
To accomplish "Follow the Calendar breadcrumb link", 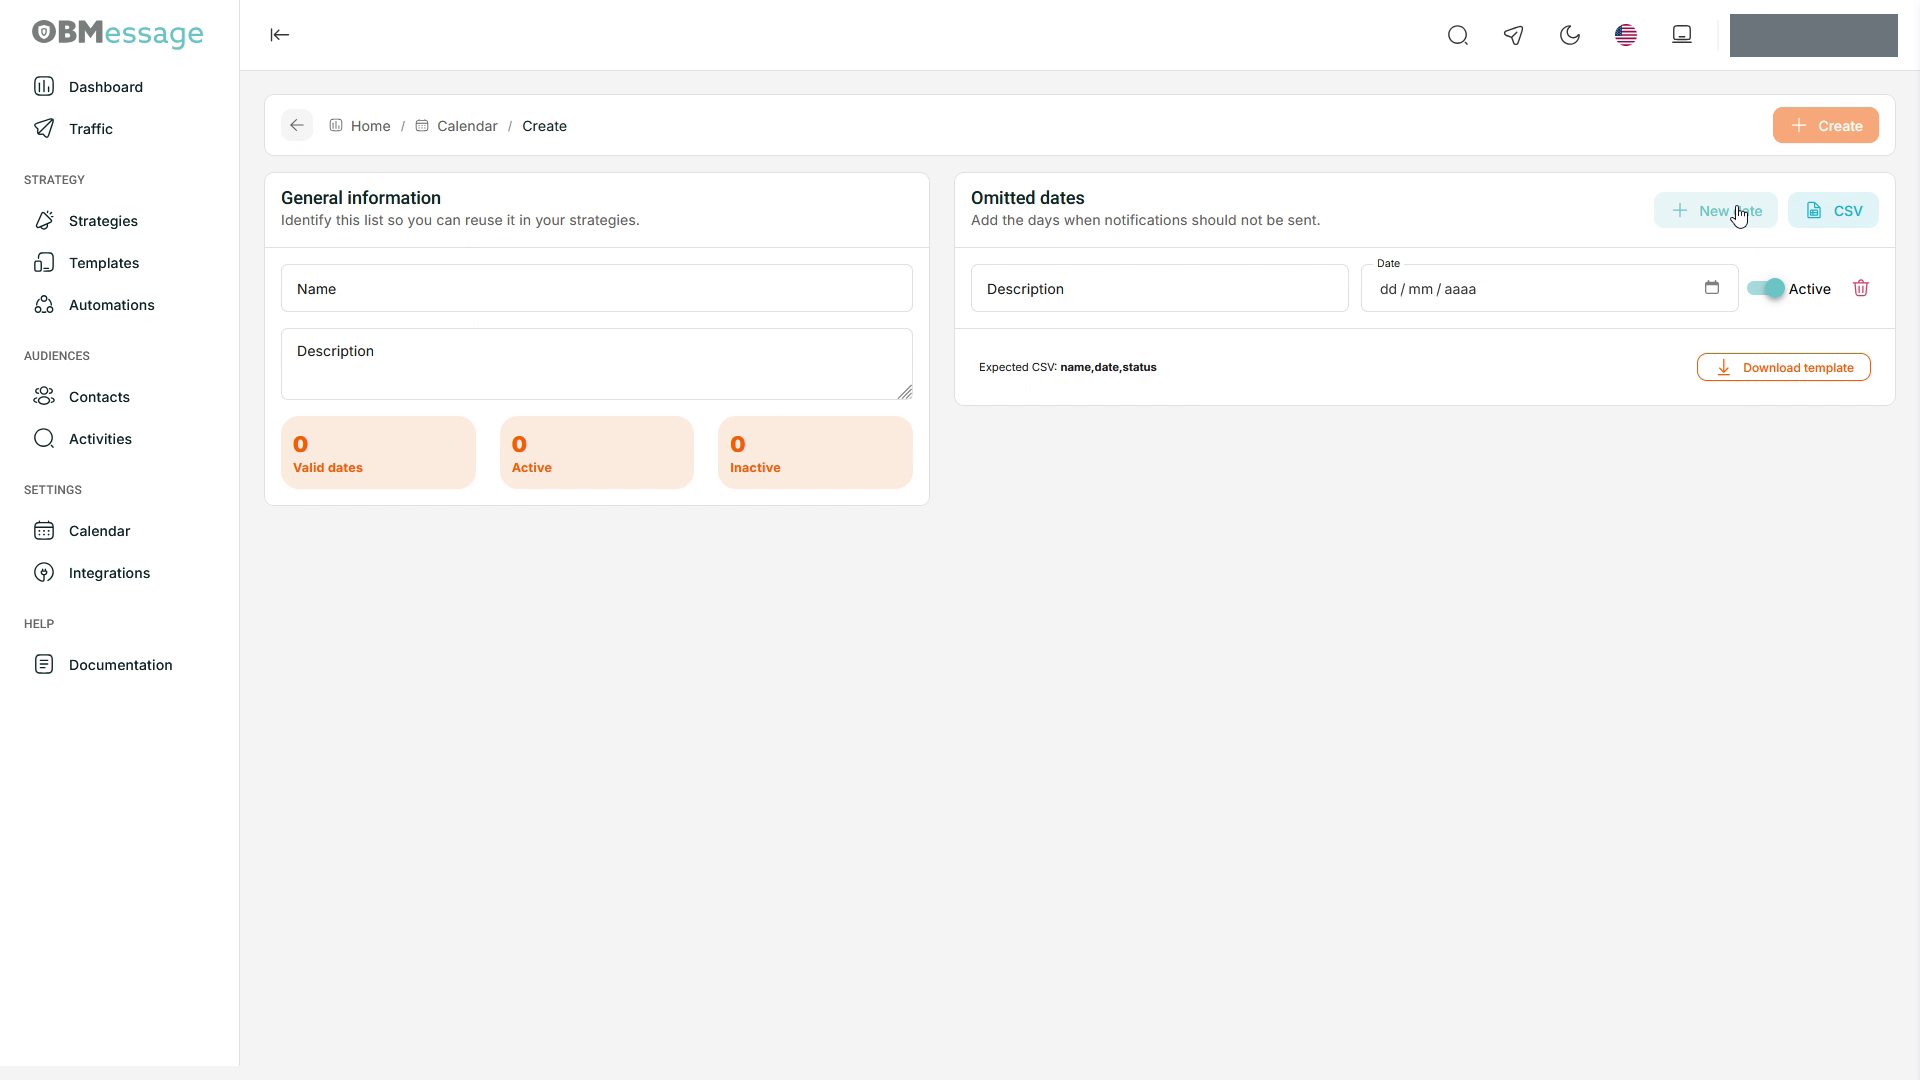I will 457,126.
